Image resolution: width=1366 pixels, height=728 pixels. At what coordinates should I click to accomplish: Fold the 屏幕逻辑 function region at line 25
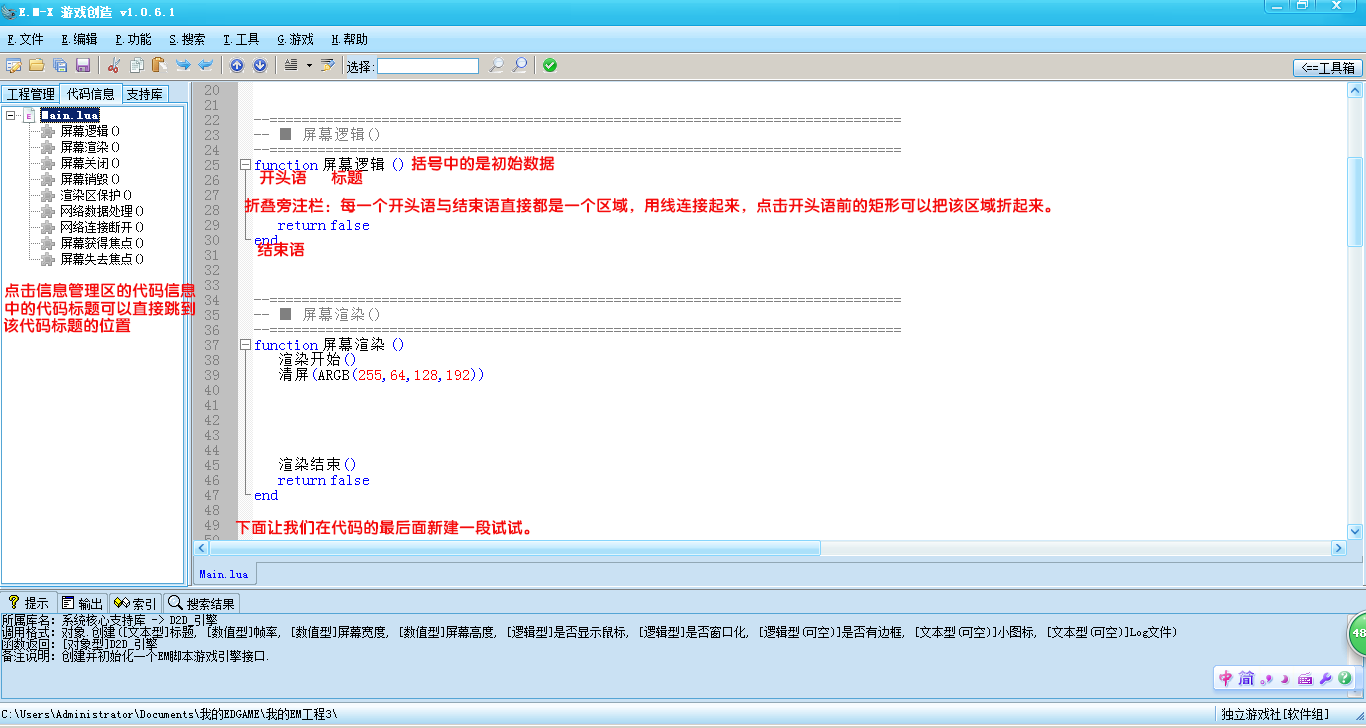click(x=246, y=165)
